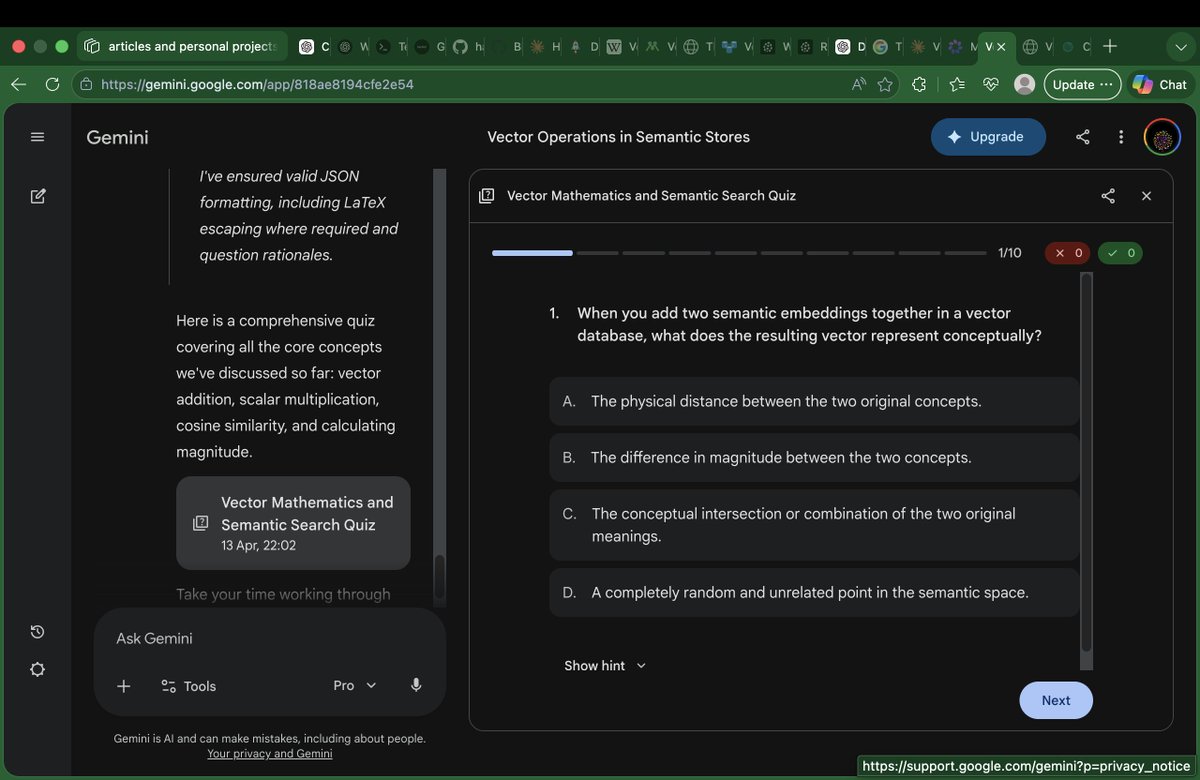Focus the Ask Gemini prompt field

tap(270, 638)
